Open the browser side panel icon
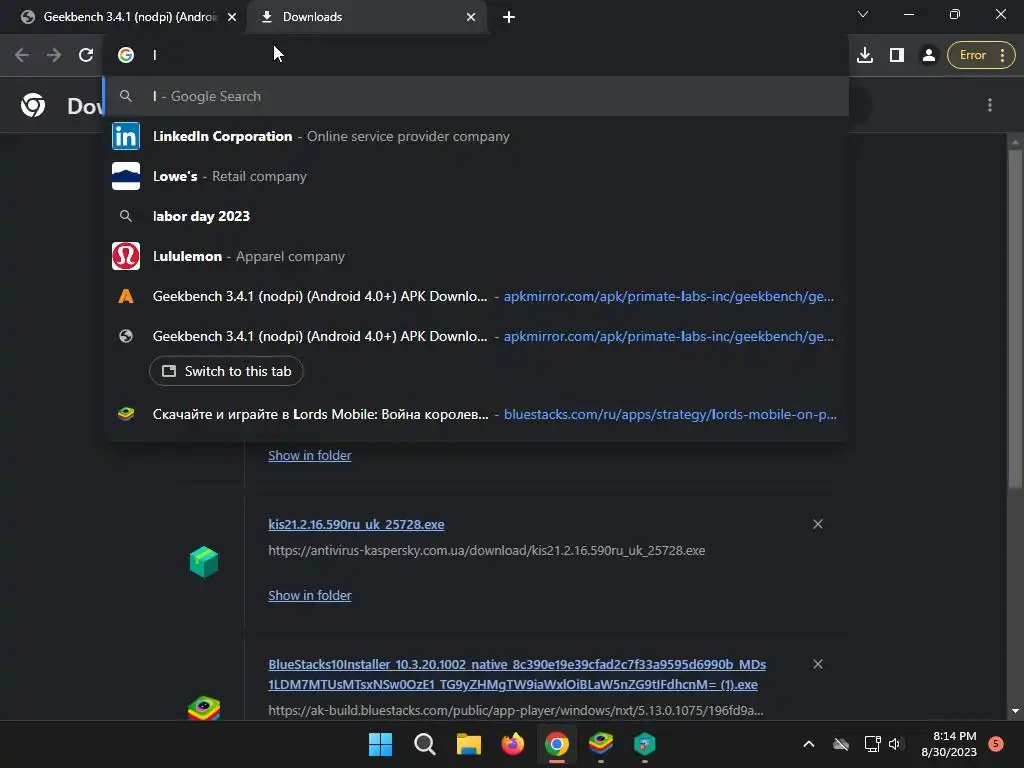The image size is (1024, 768). [x=897, y=55]
